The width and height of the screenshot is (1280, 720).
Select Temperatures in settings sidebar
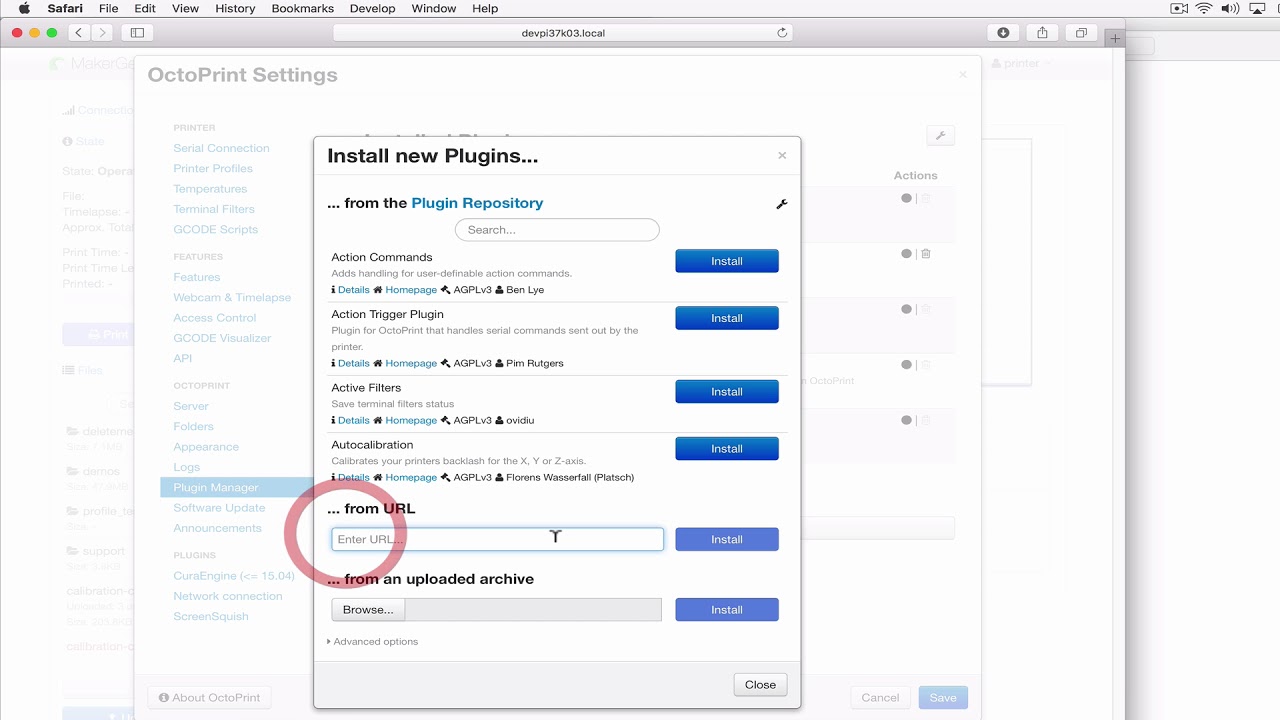point(210,189)
